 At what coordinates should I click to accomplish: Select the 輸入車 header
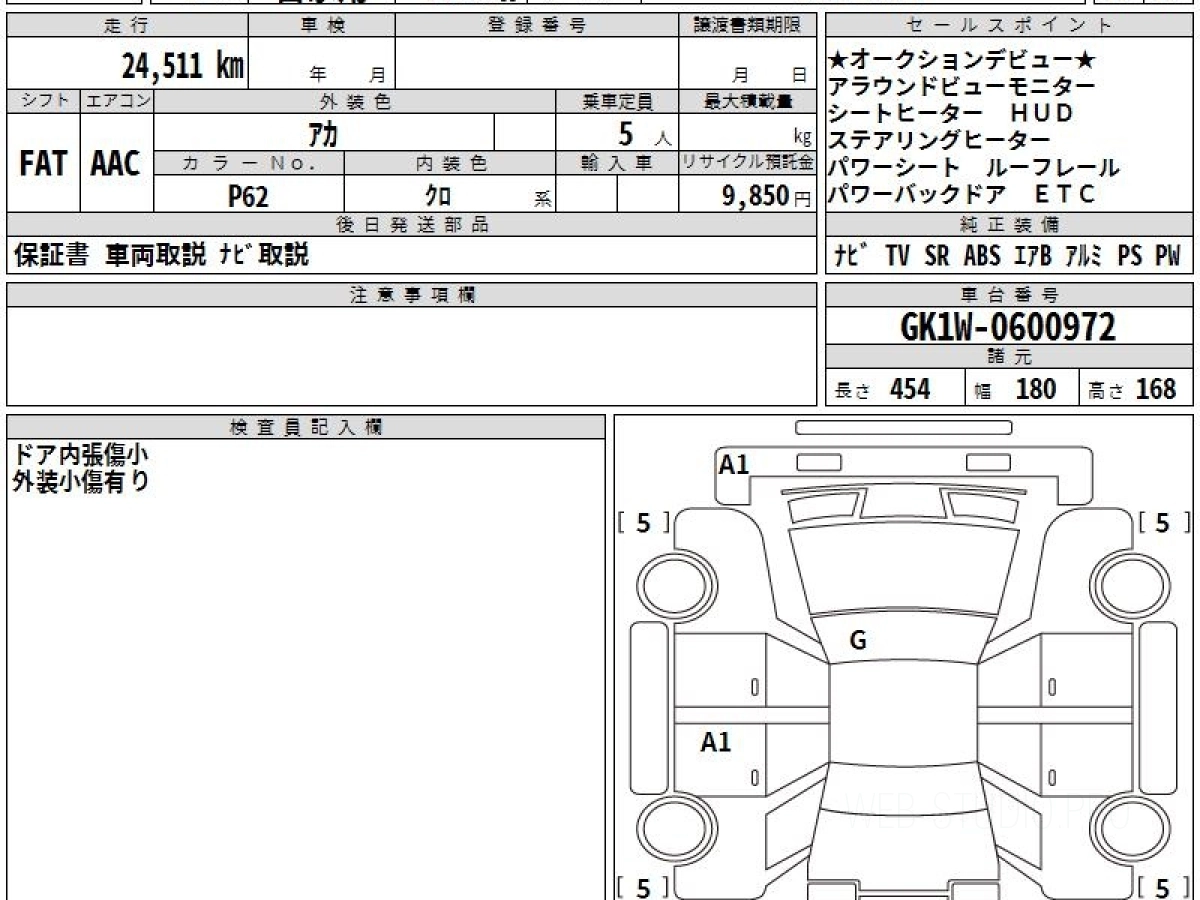pos(617,163)
